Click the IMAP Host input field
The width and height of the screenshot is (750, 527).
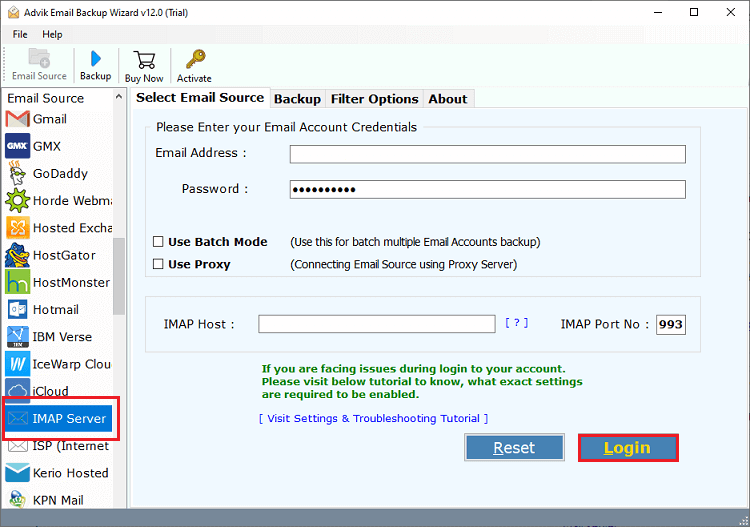click(376, 324)
